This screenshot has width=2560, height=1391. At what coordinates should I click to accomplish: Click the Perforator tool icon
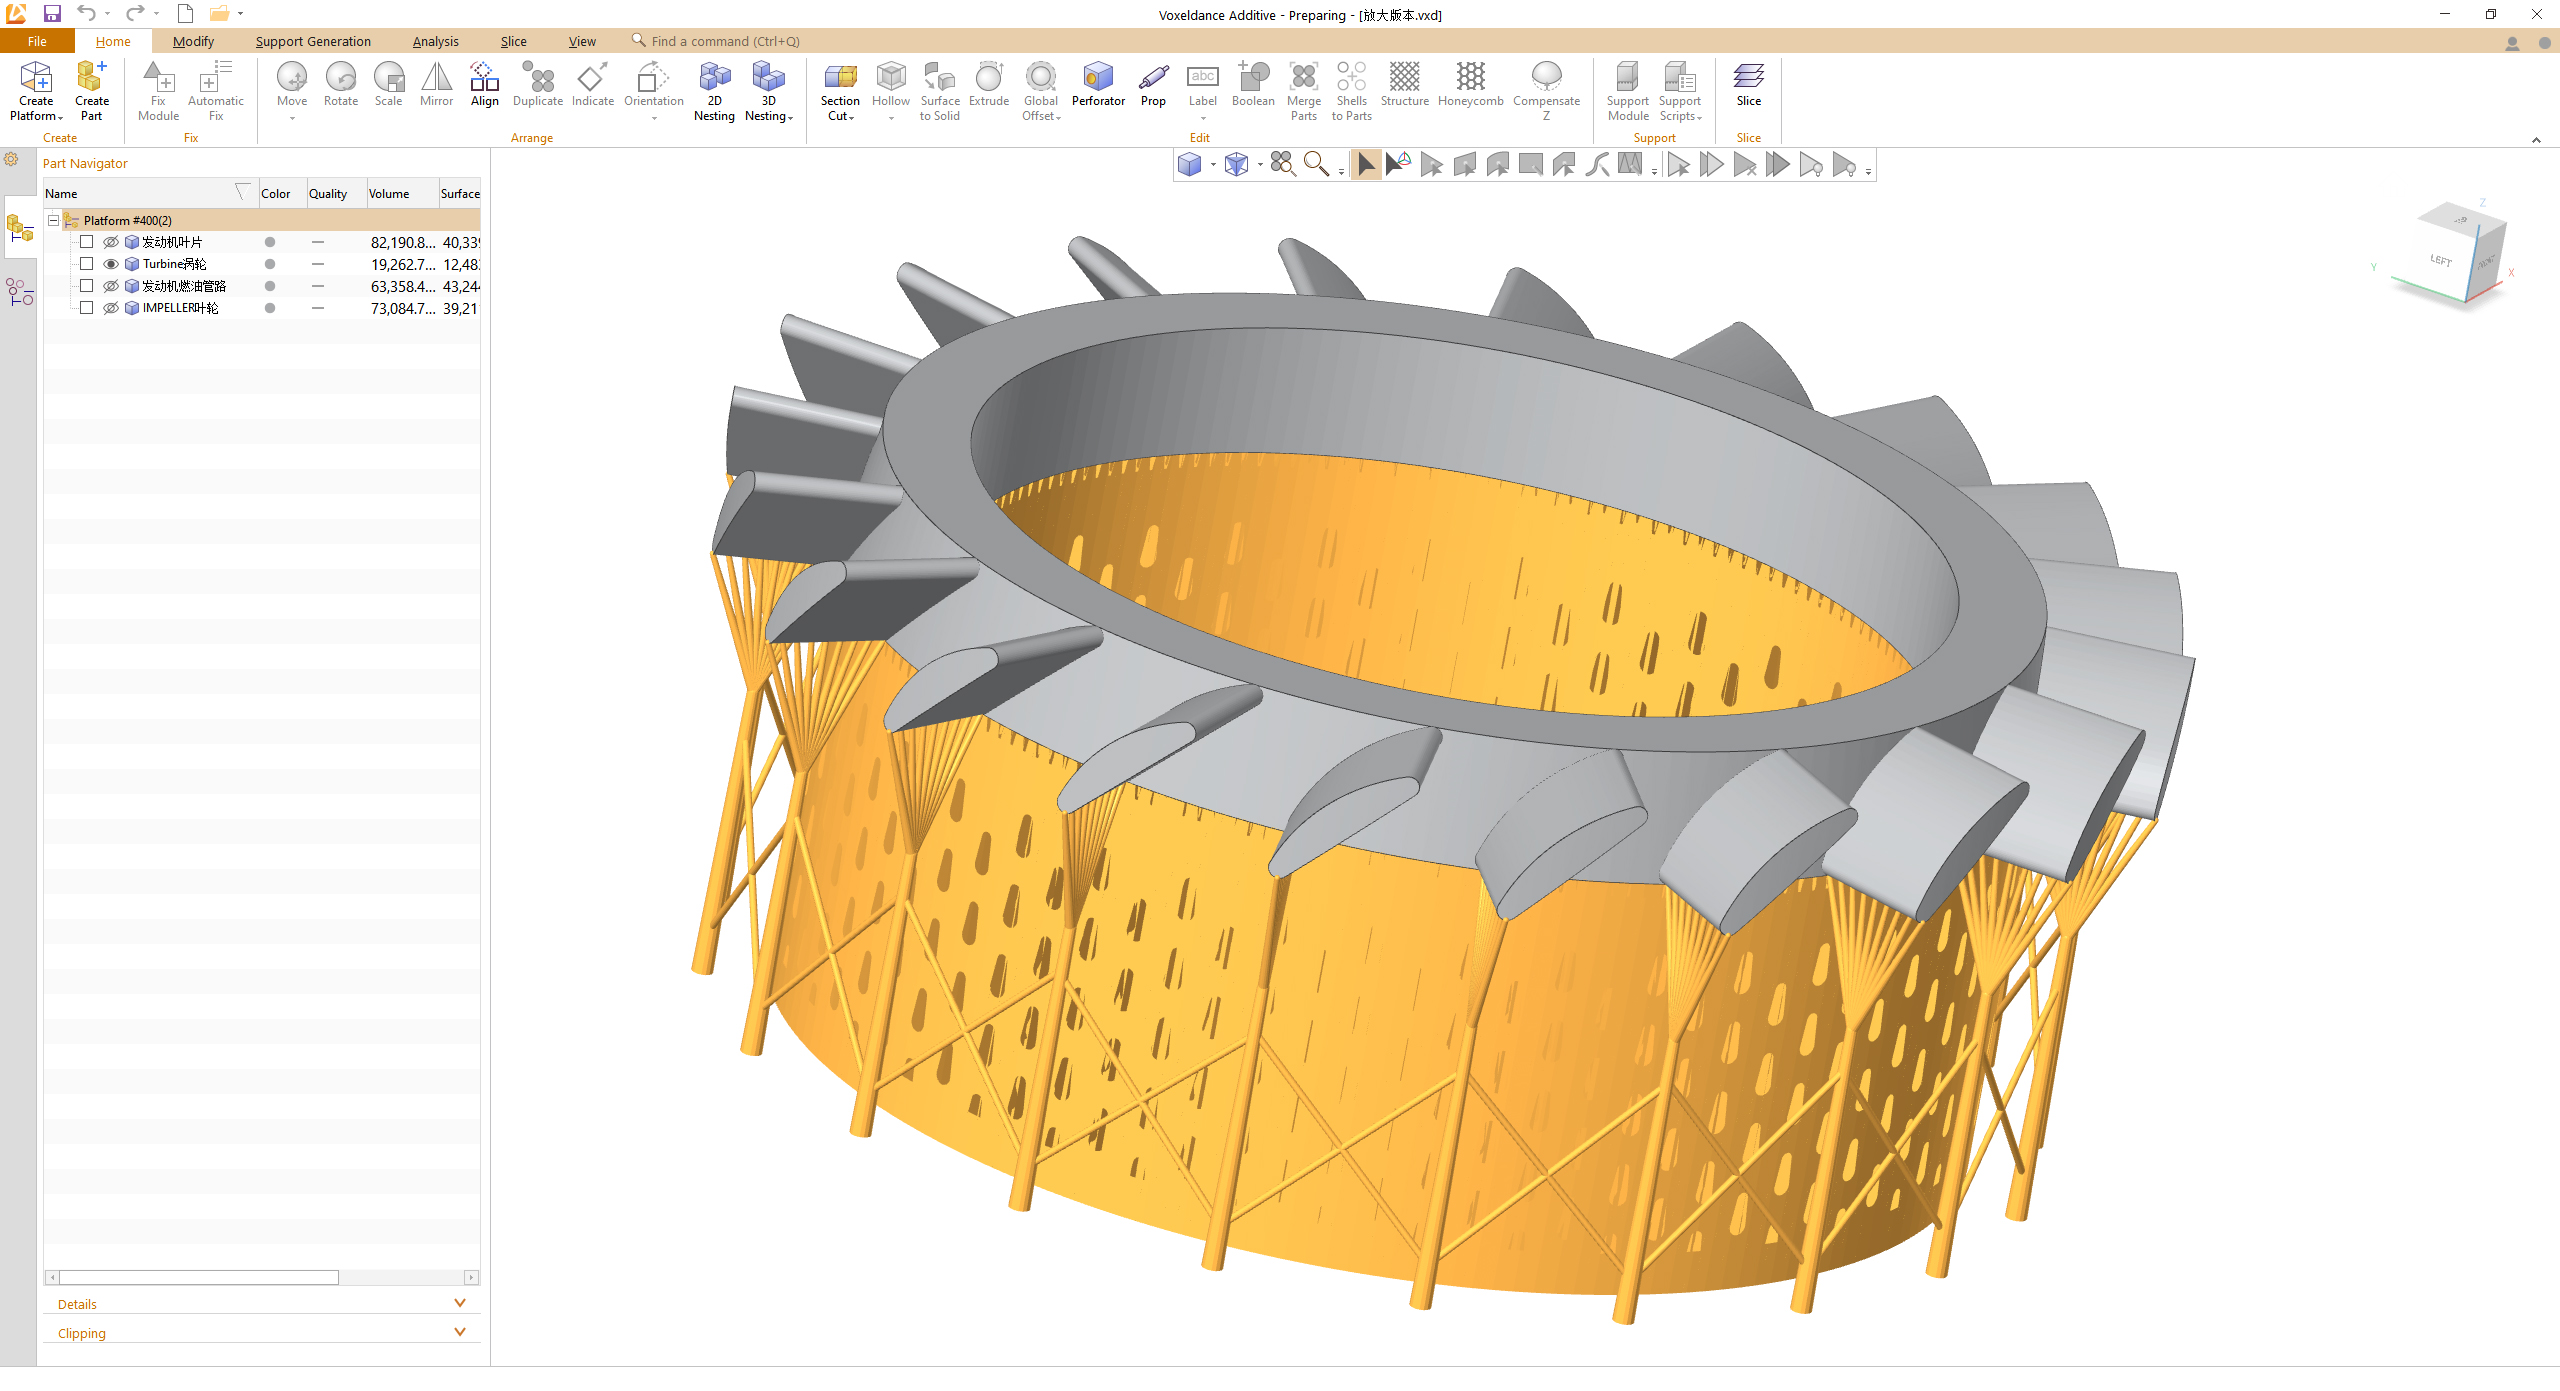pos(1098,78)
